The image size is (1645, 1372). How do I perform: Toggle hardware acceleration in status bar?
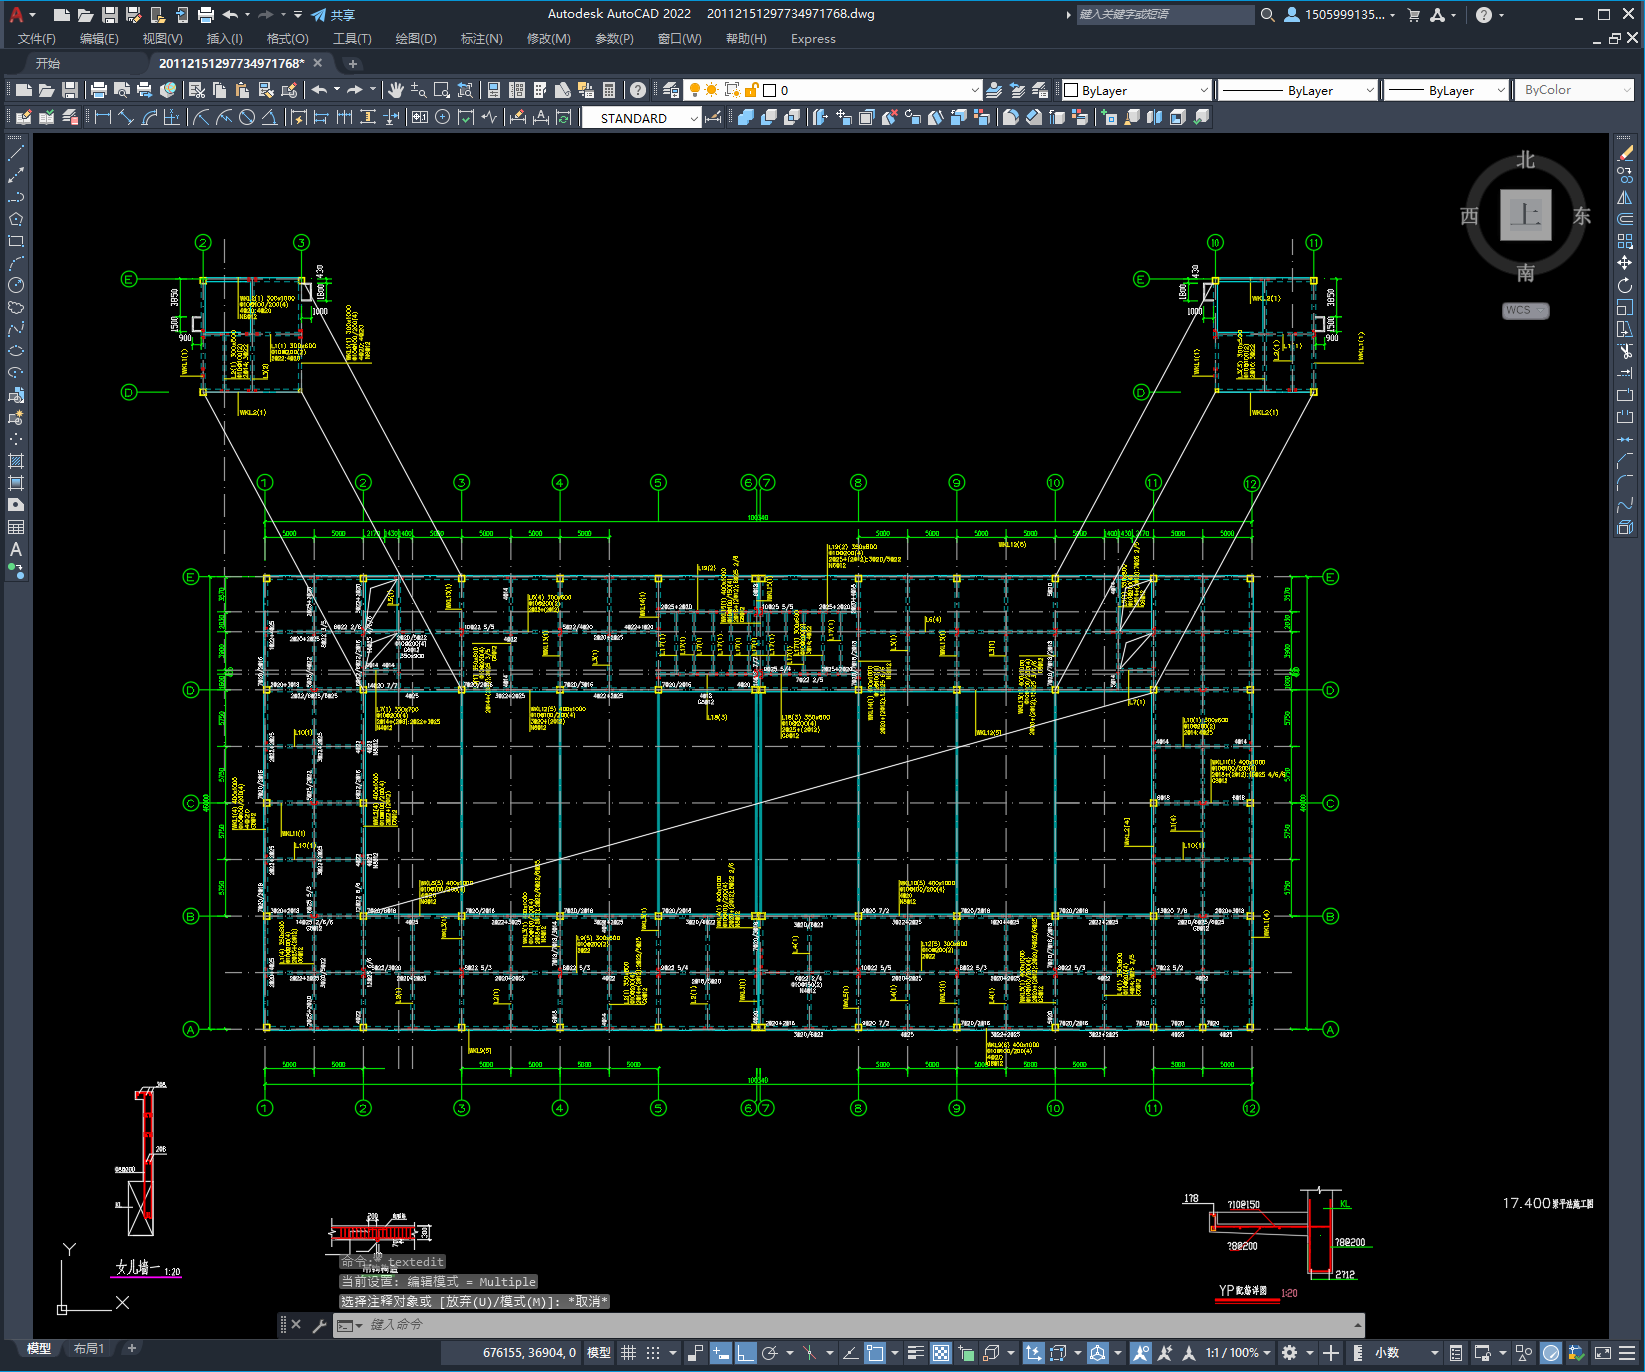coord(1550,1353)
